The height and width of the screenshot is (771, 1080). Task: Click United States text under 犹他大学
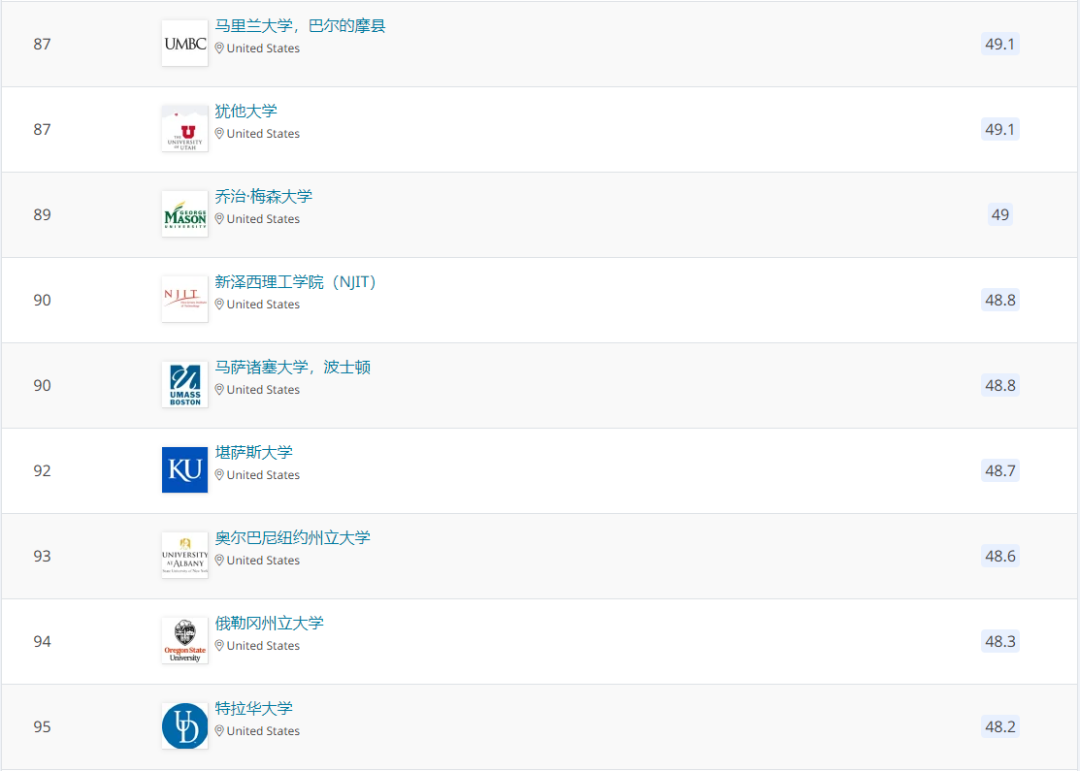263,134
